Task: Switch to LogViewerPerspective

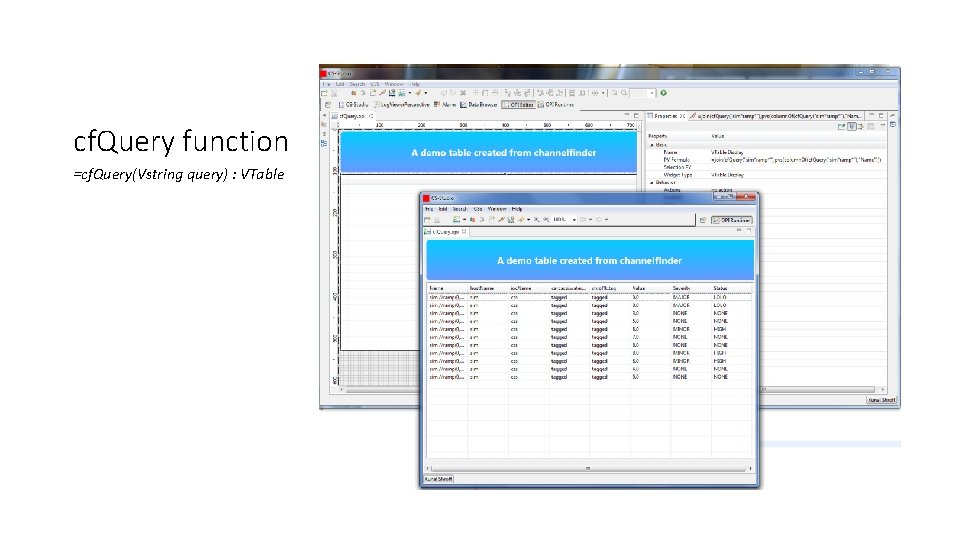Action: 402,105
